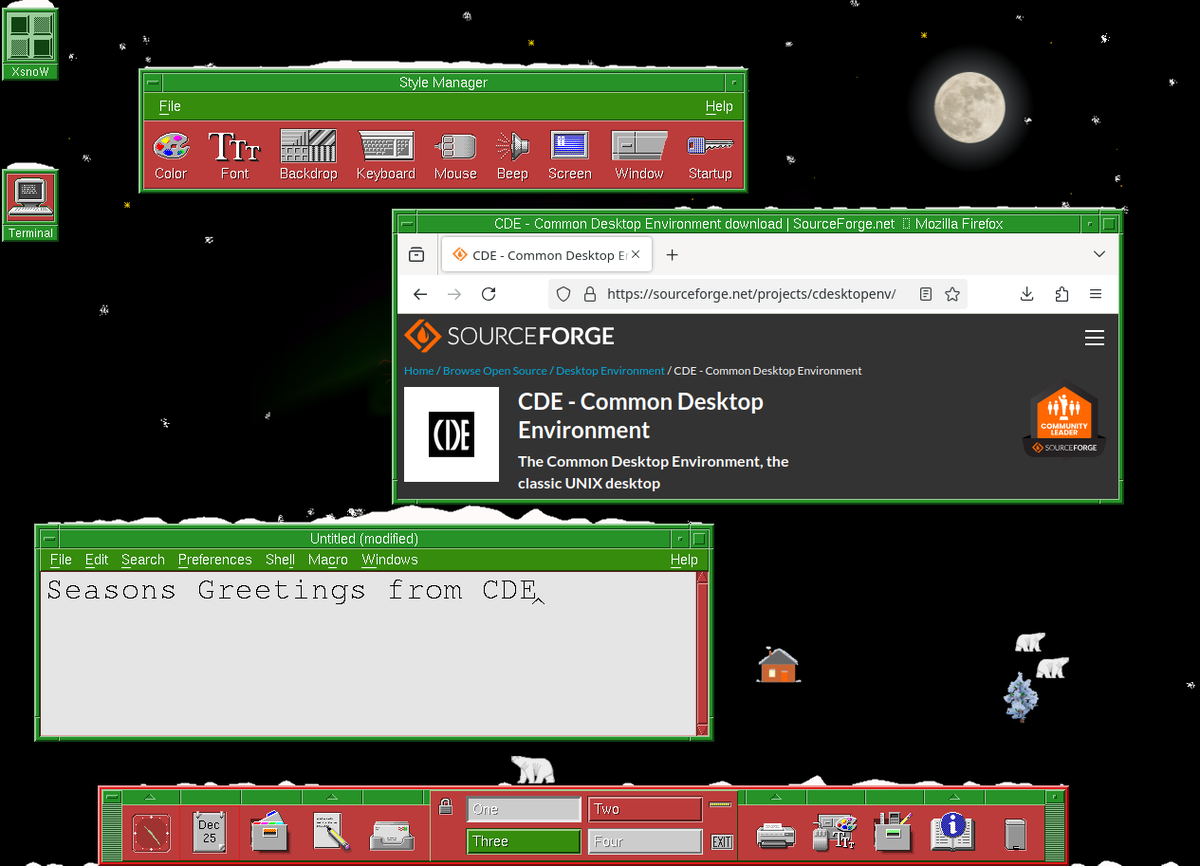This screenshot has width=1200, height=866.
Task: Expand the subpanel arrow above the Printer
Action: click(776, 797)
